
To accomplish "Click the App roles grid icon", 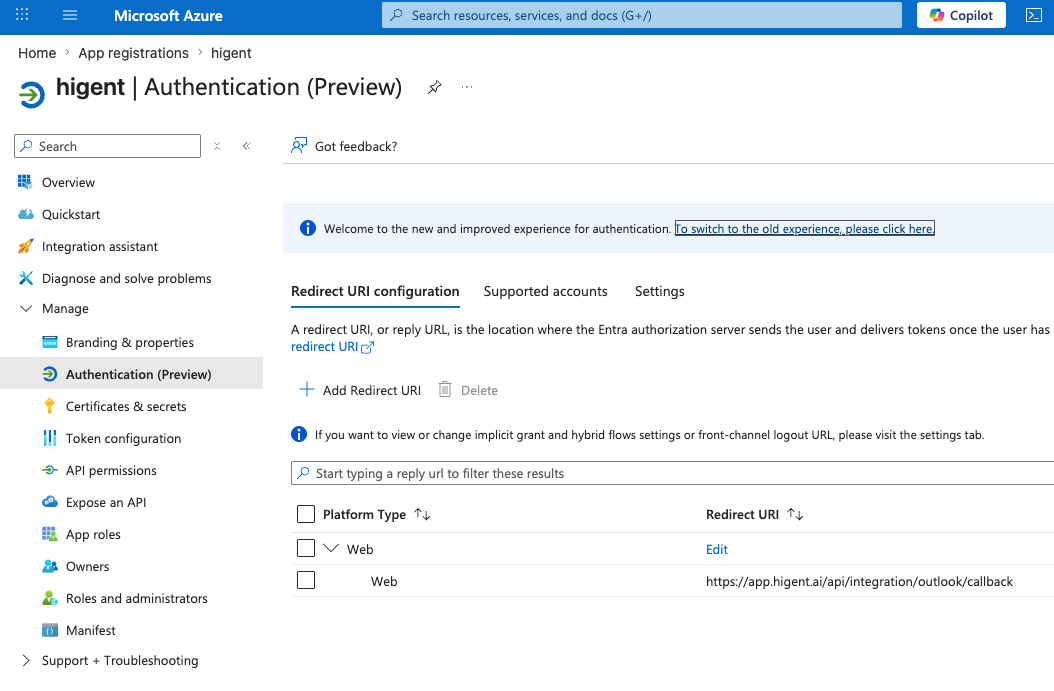I will pos(50,534).
